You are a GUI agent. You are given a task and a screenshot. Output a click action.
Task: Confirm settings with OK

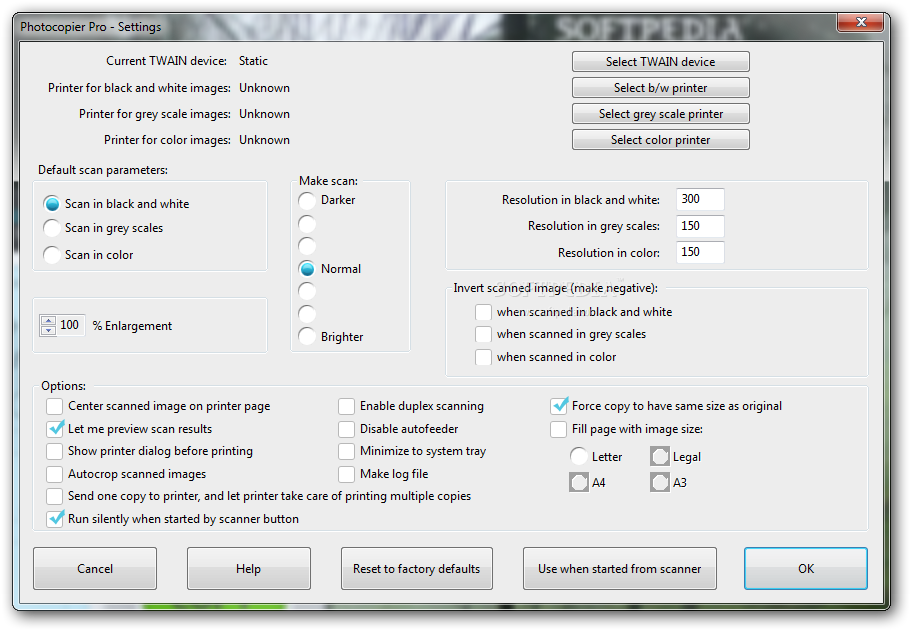tap(806, 568)
